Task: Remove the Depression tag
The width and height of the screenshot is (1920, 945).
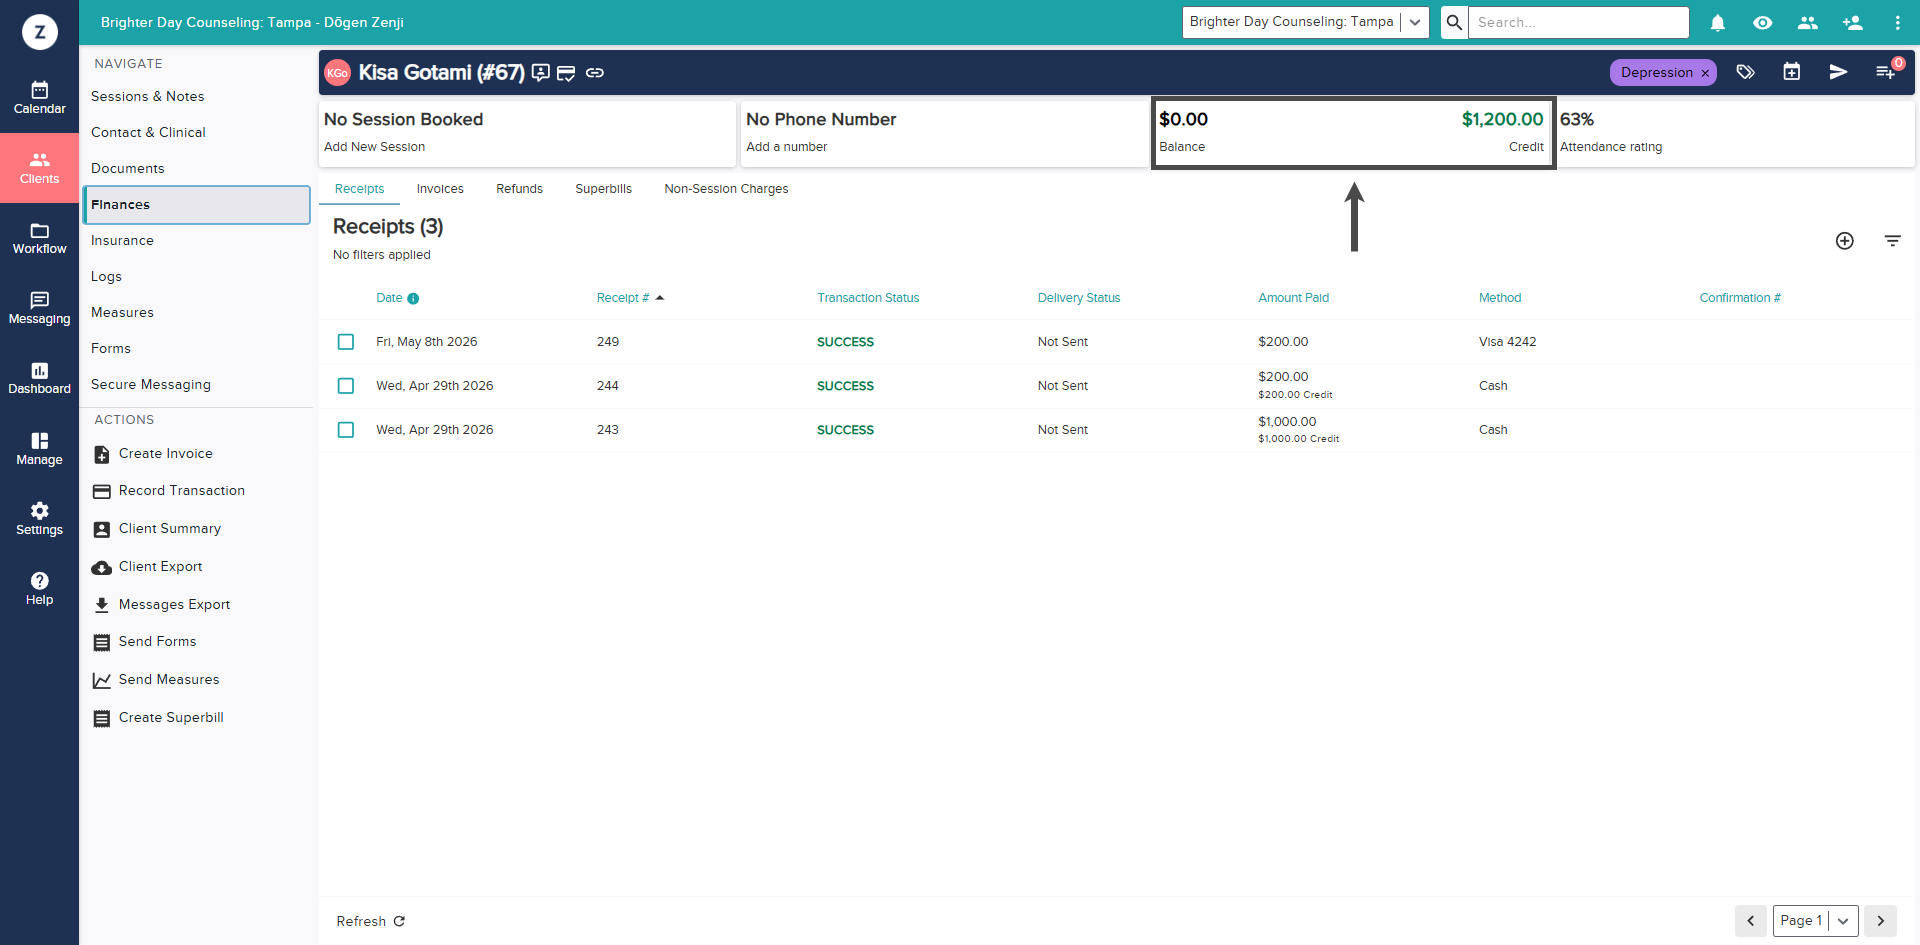Action: [1705, 73]
